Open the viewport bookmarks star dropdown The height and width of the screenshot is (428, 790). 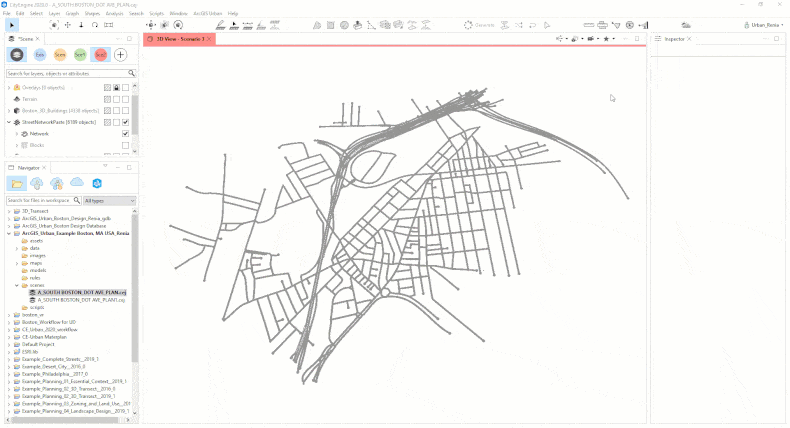(608, 39)
